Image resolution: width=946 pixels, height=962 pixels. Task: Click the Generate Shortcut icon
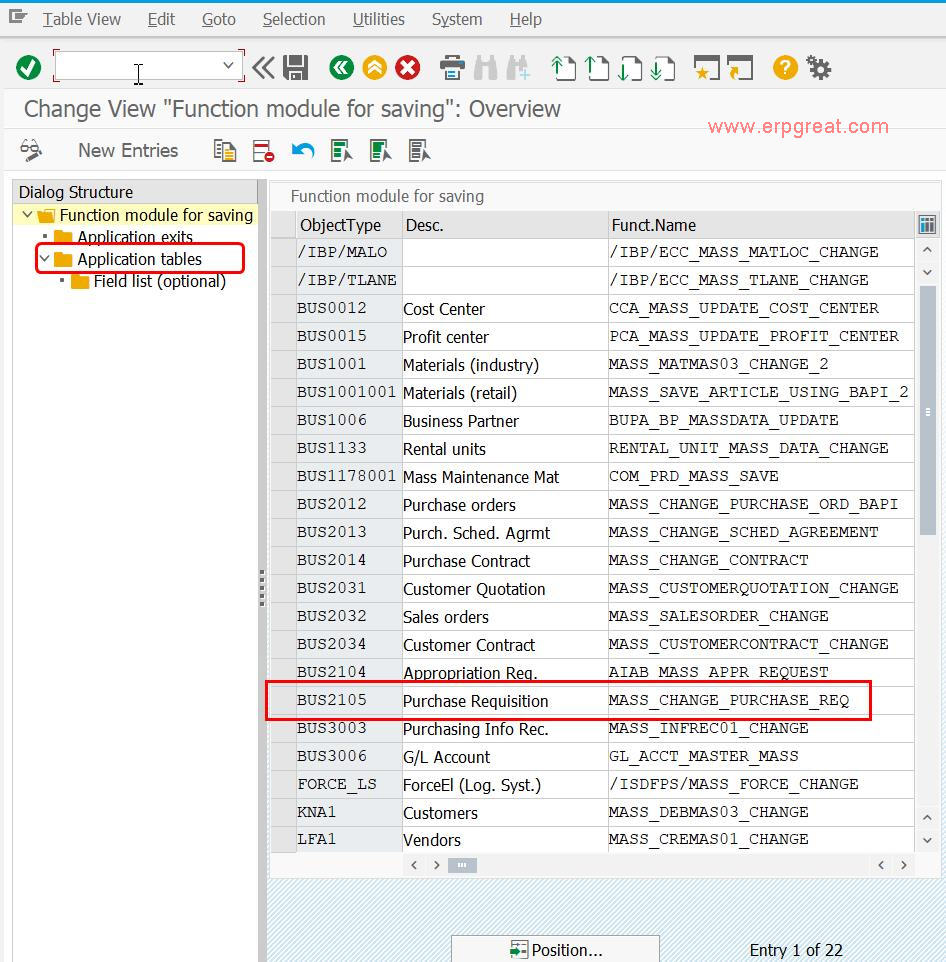[740, 67]
